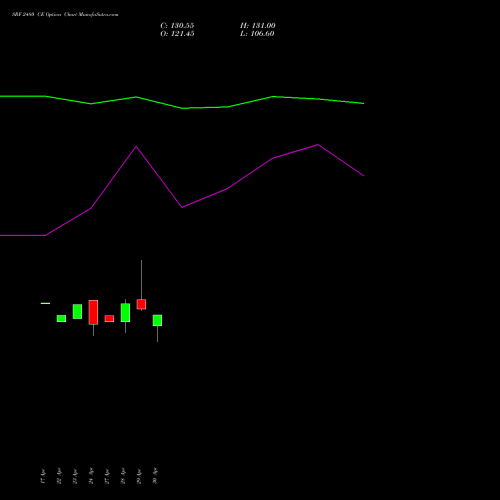Click the open value O: 121.45
This screenshot has height=500, width=500.
coord(177,34)
